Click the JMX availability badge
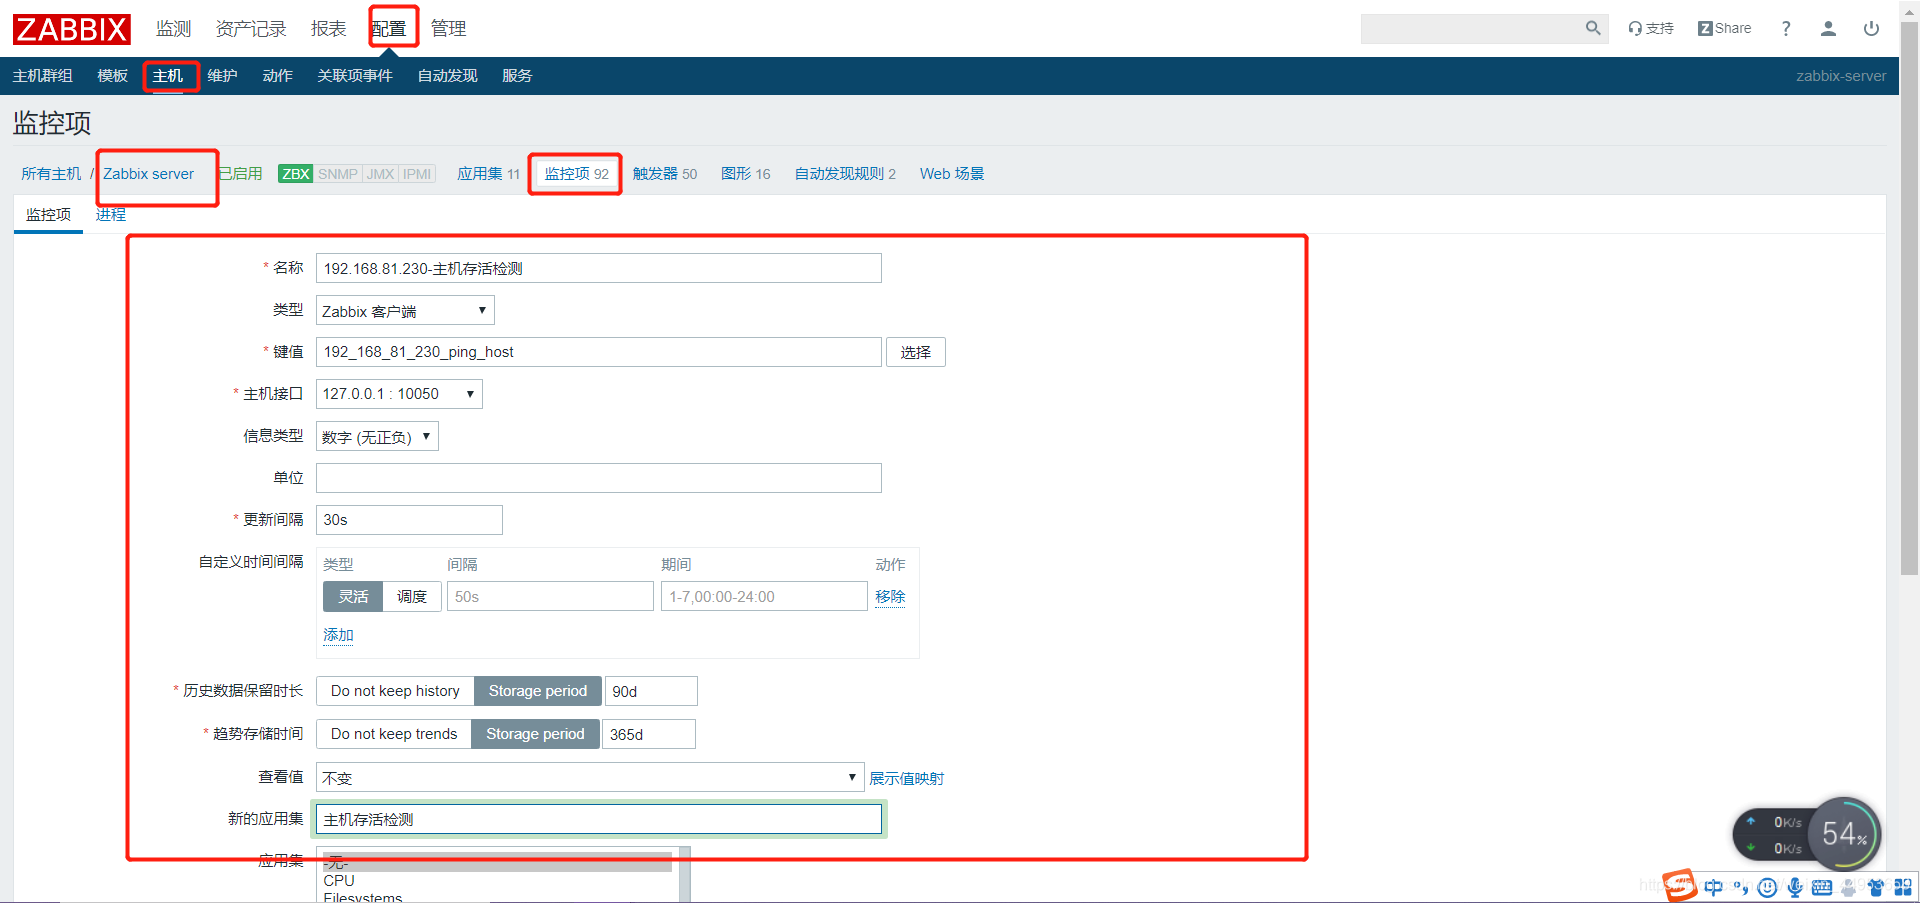Image resolution: width=1920 pixels, height=903 pixels. pos(380,174)
